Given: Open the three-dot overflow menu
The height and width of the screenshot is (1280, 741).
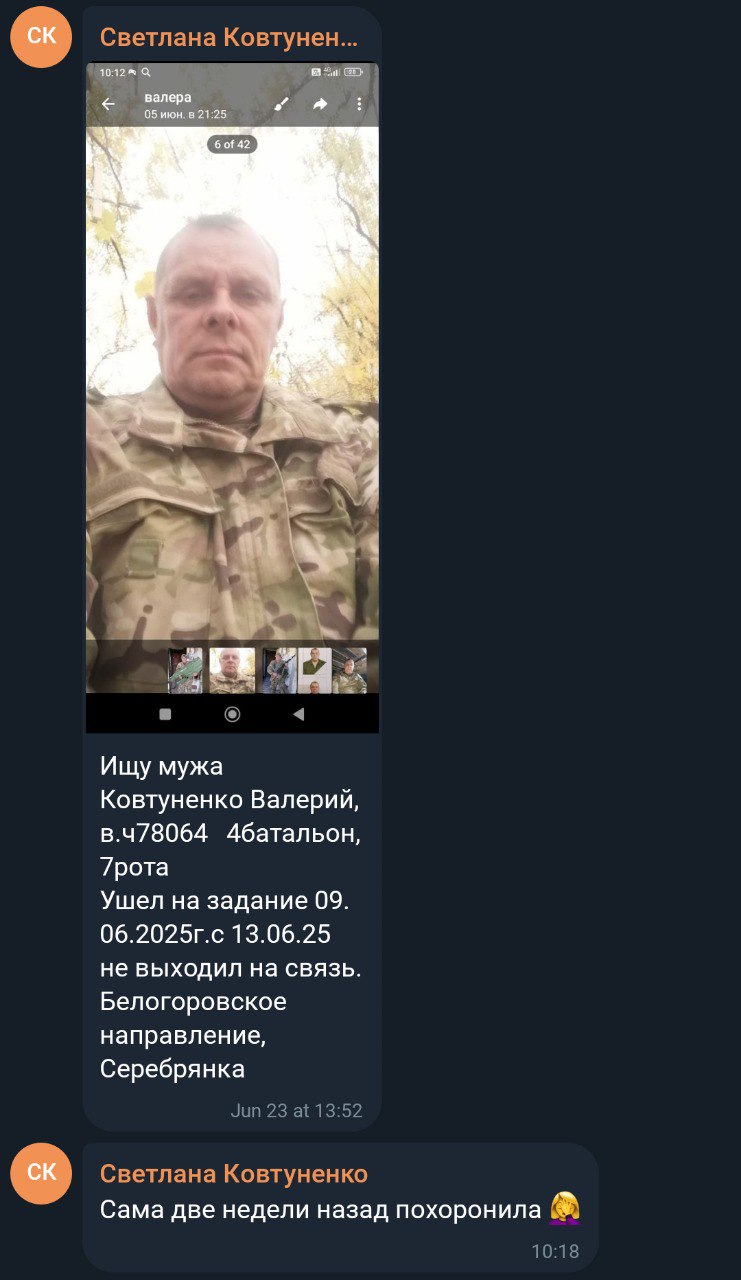Looking at the screenshot, I should point(359,104).
